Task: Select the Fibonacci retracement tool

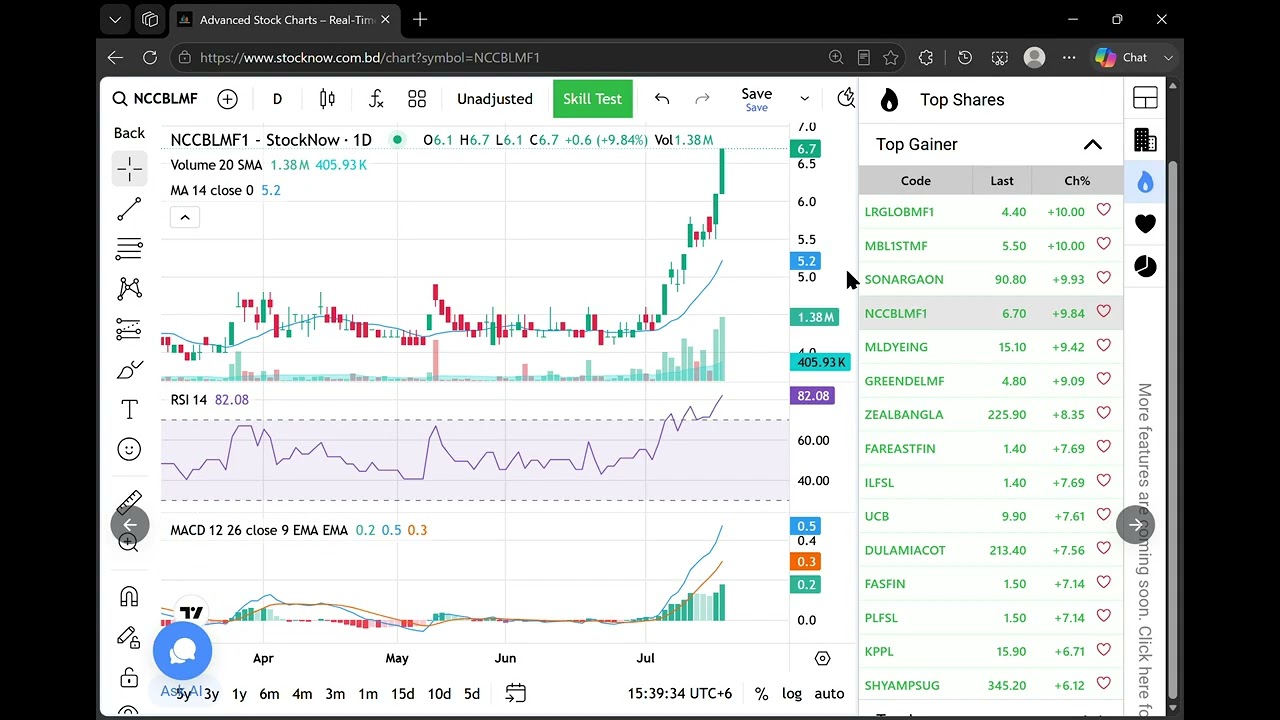Action: pyautogui.click(x=129, y=249)
